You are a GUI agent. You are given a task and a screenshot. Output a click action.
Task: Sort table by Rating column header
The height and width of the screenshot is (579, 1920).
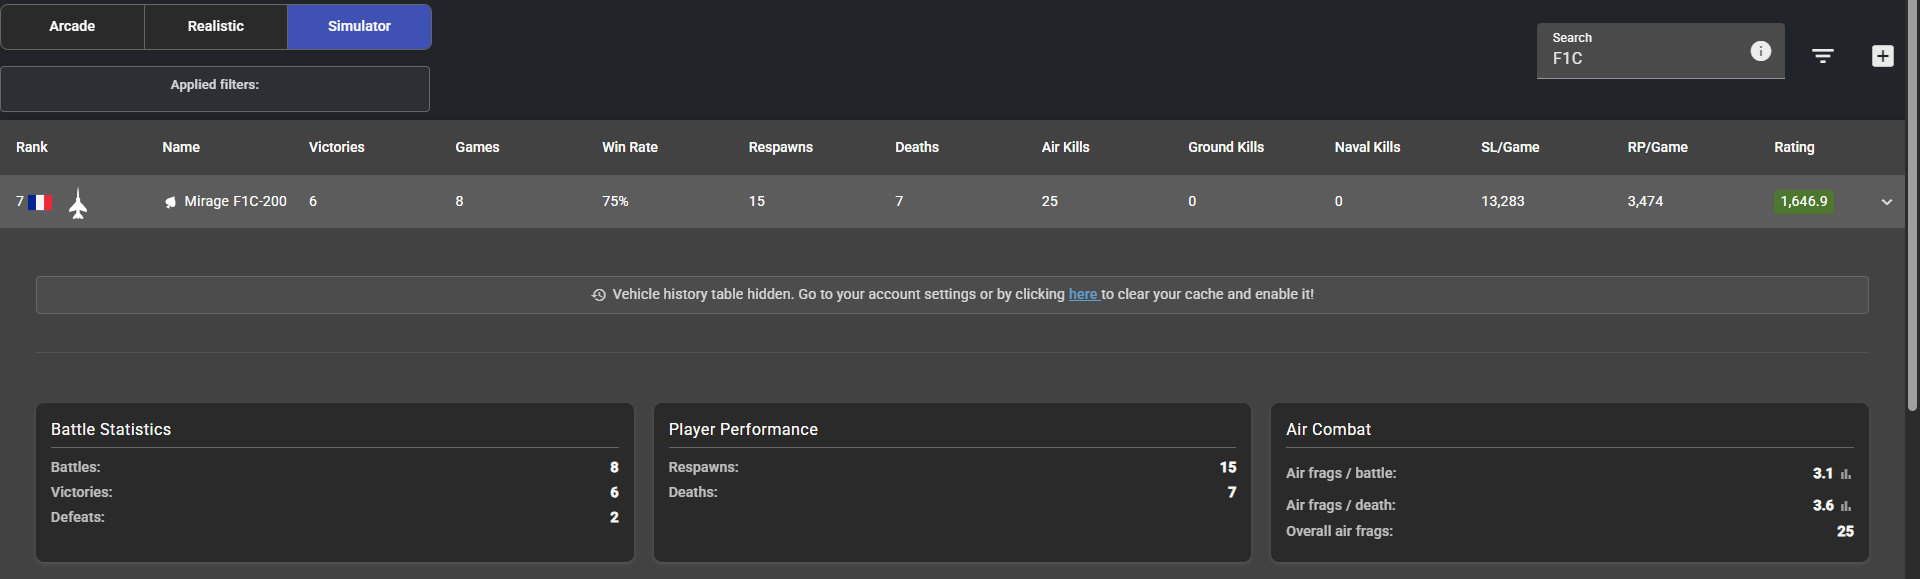click(x=1793, y=147)
